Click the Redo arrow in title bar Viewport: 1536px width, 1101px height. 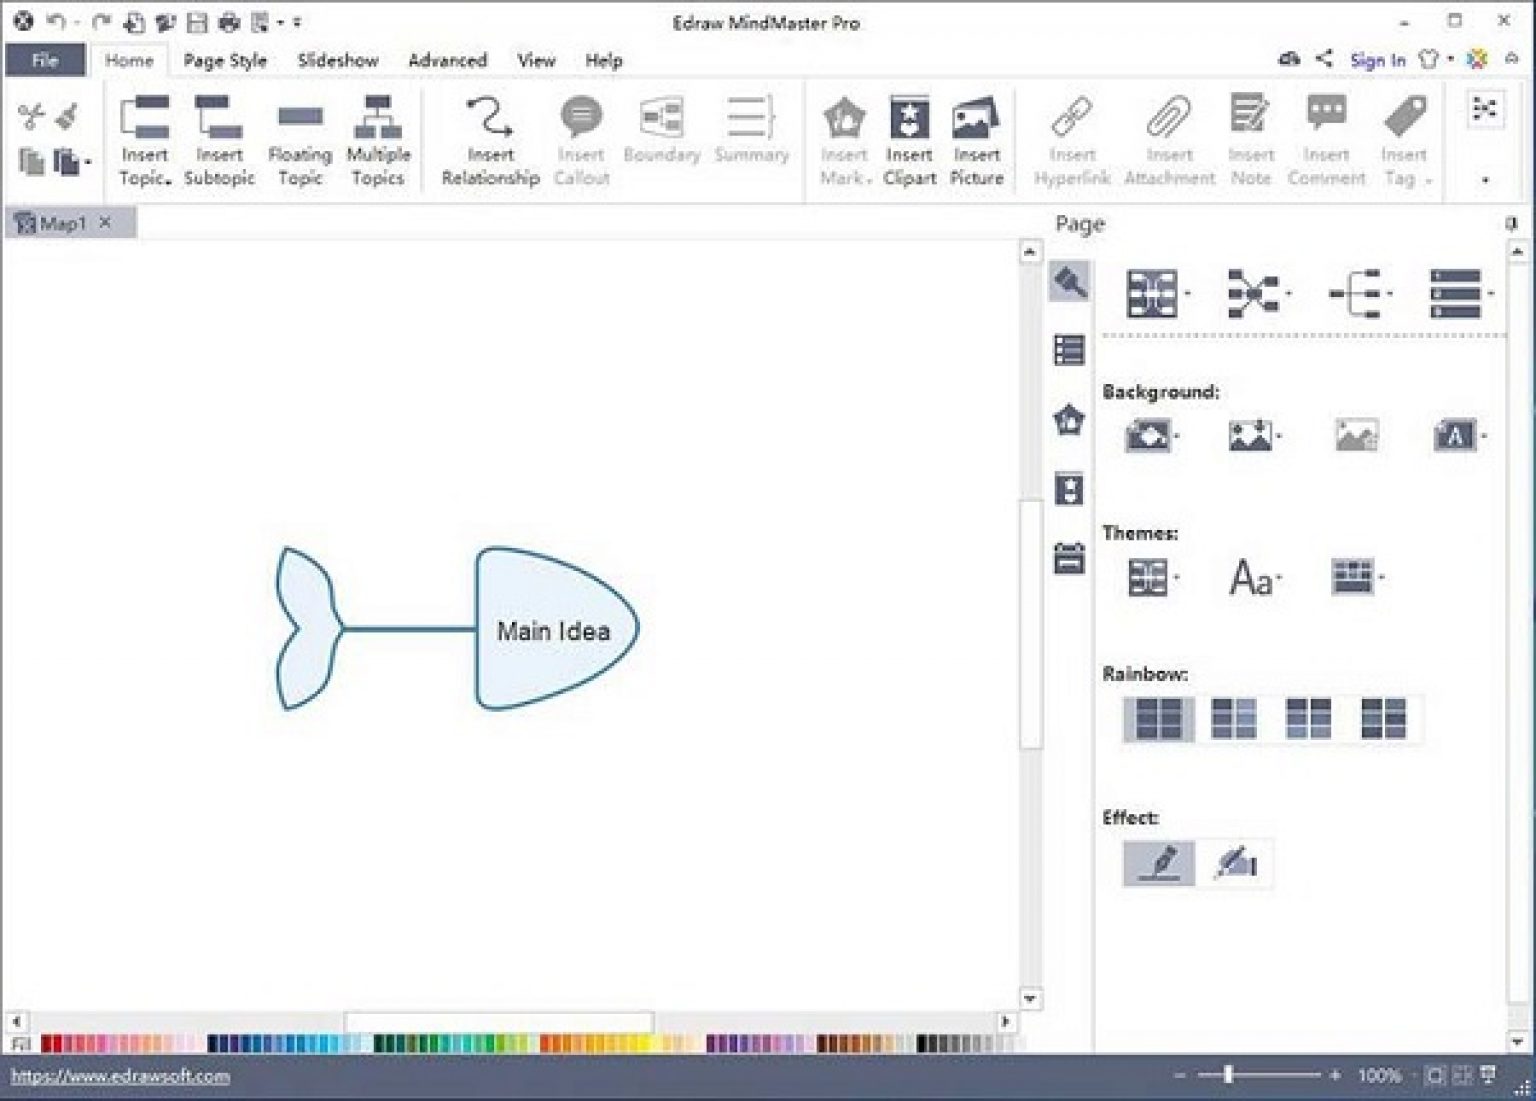101,21
